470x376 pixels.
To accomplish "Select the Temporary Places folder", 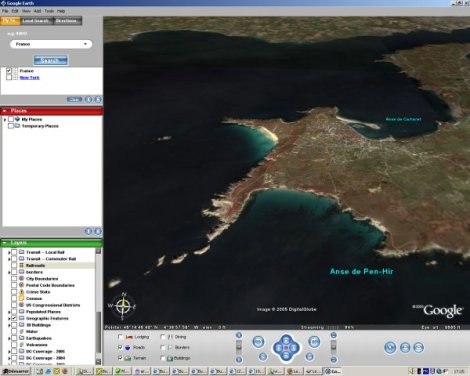I will coord(40,126).
